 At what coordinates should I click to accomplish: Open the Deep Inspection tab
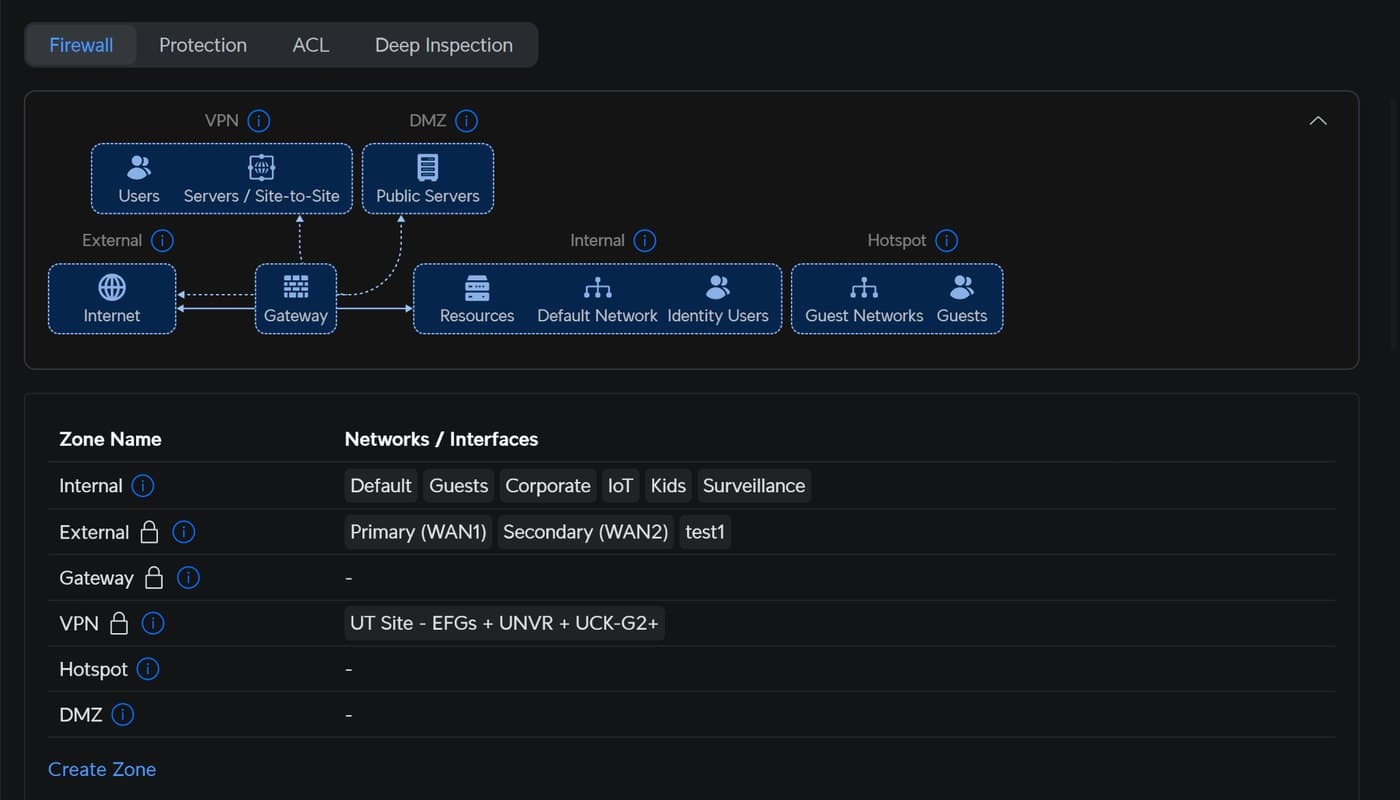(444, 45)
